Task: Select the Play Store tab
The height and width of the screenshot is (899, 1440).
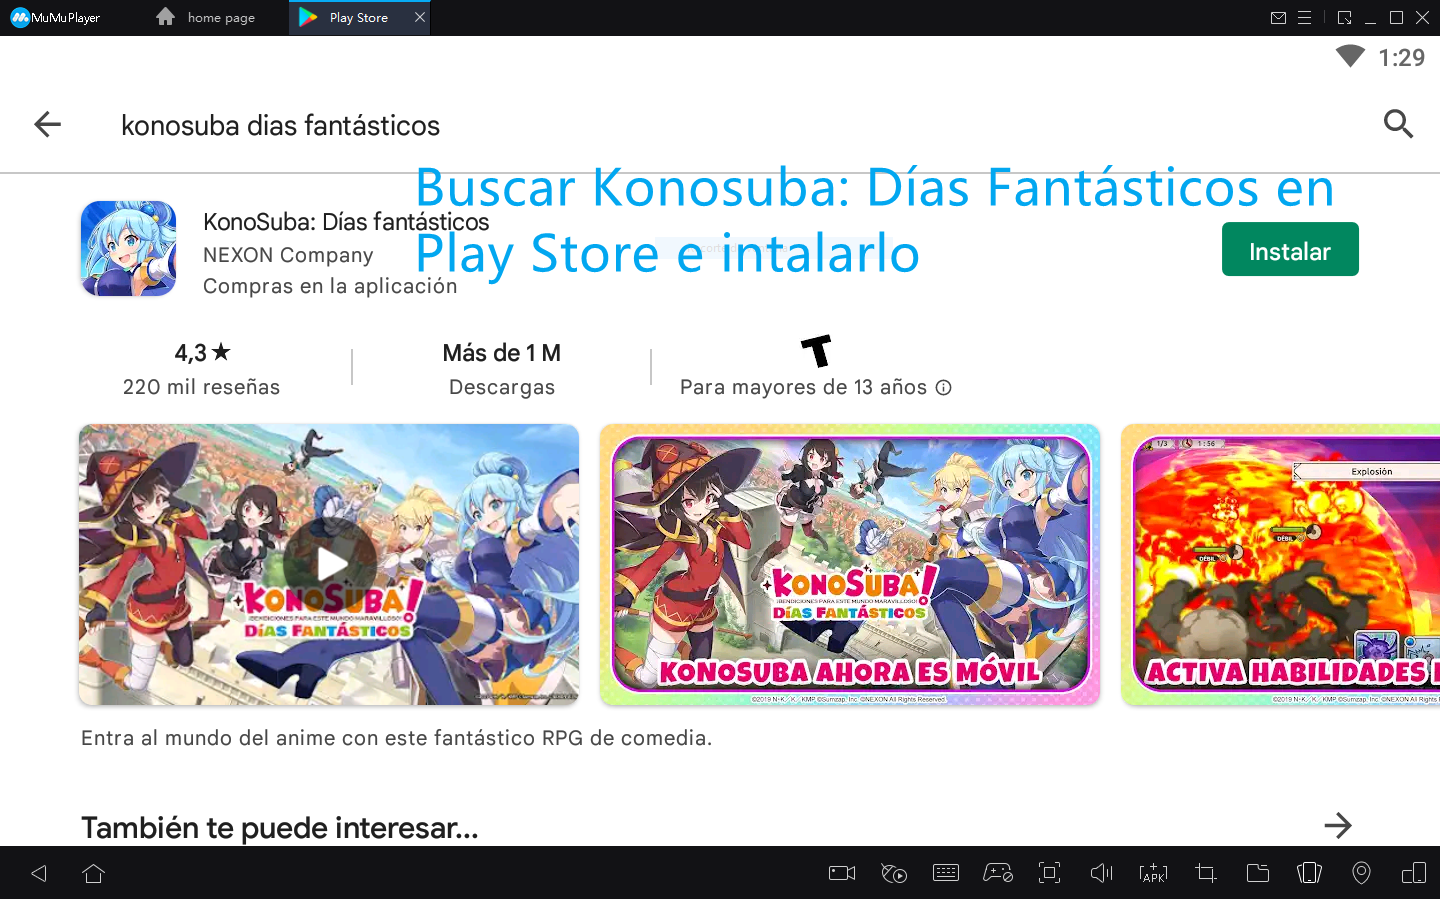Action: coord(359,18)
